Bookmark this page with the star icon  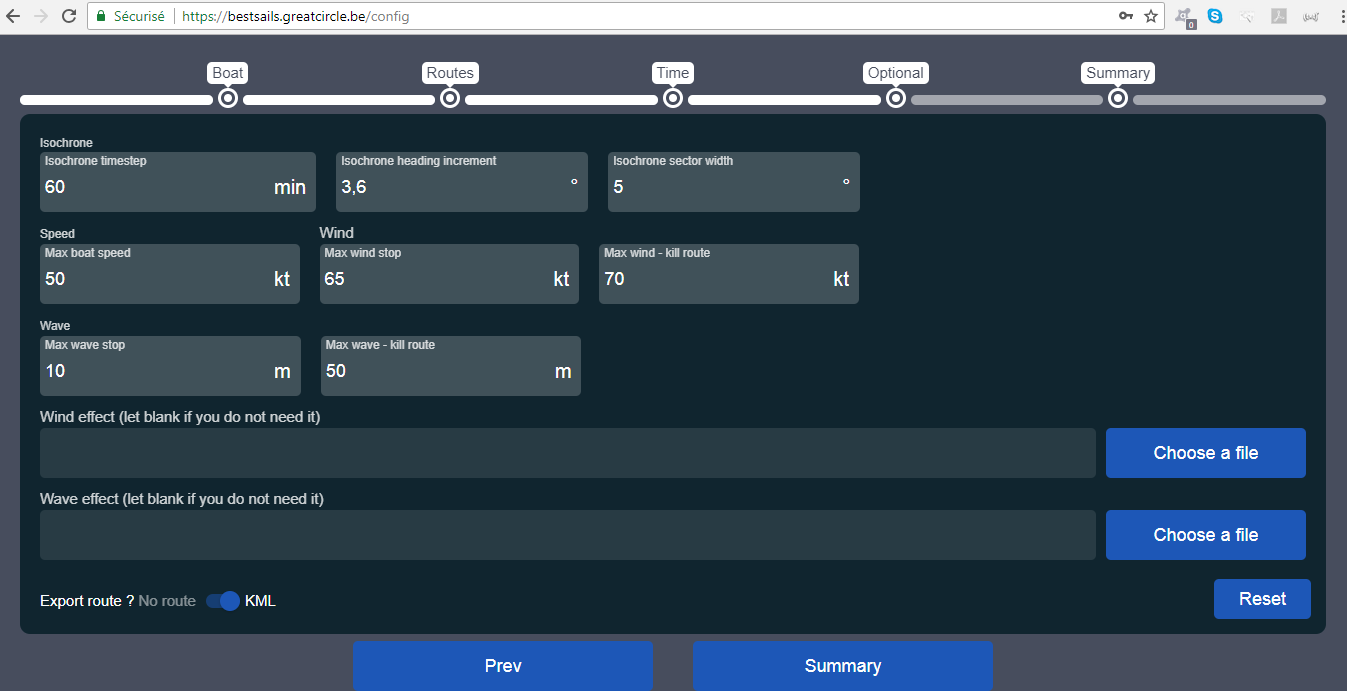[1151, 16]
